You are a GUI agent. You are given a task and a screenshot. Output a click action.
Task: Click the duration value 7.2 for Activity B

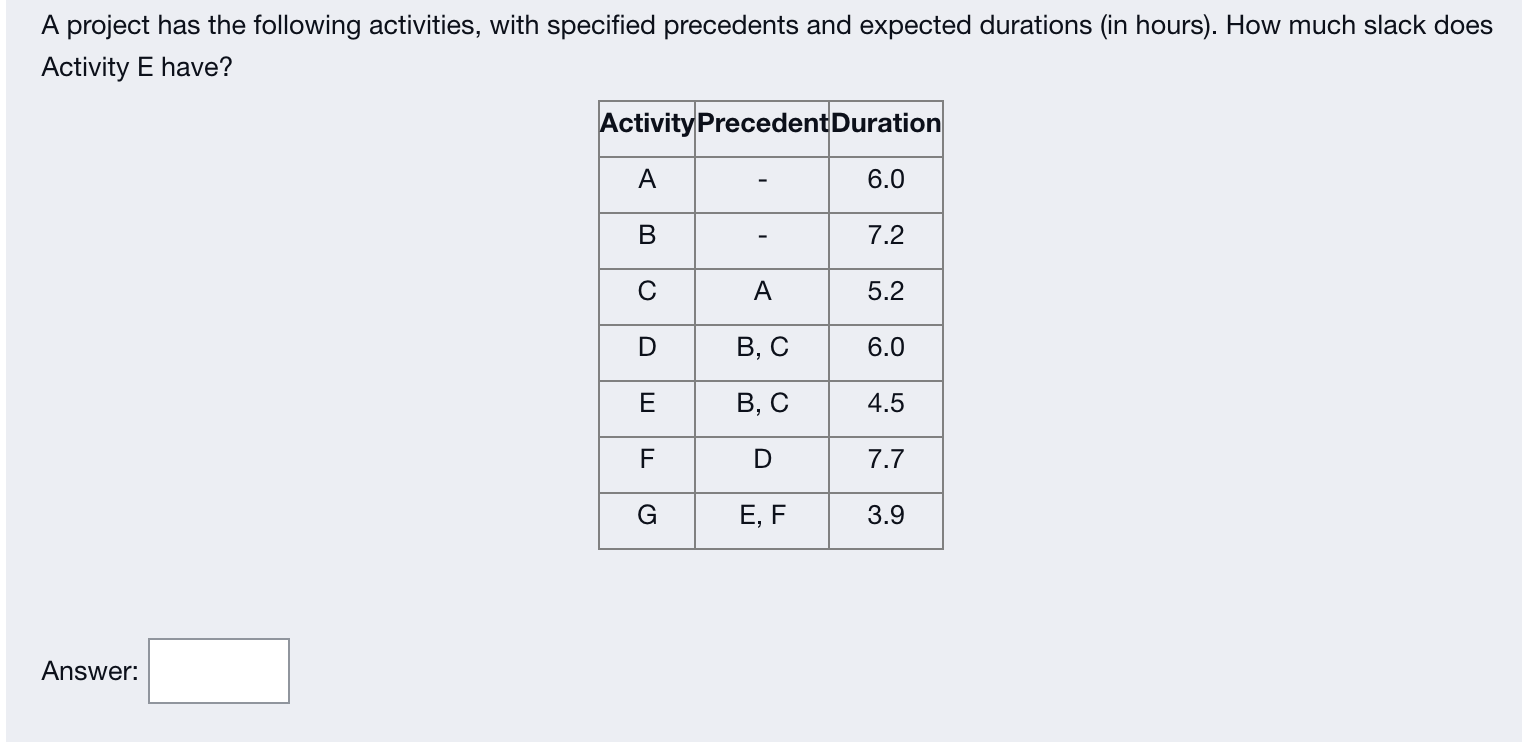point(884,237)
